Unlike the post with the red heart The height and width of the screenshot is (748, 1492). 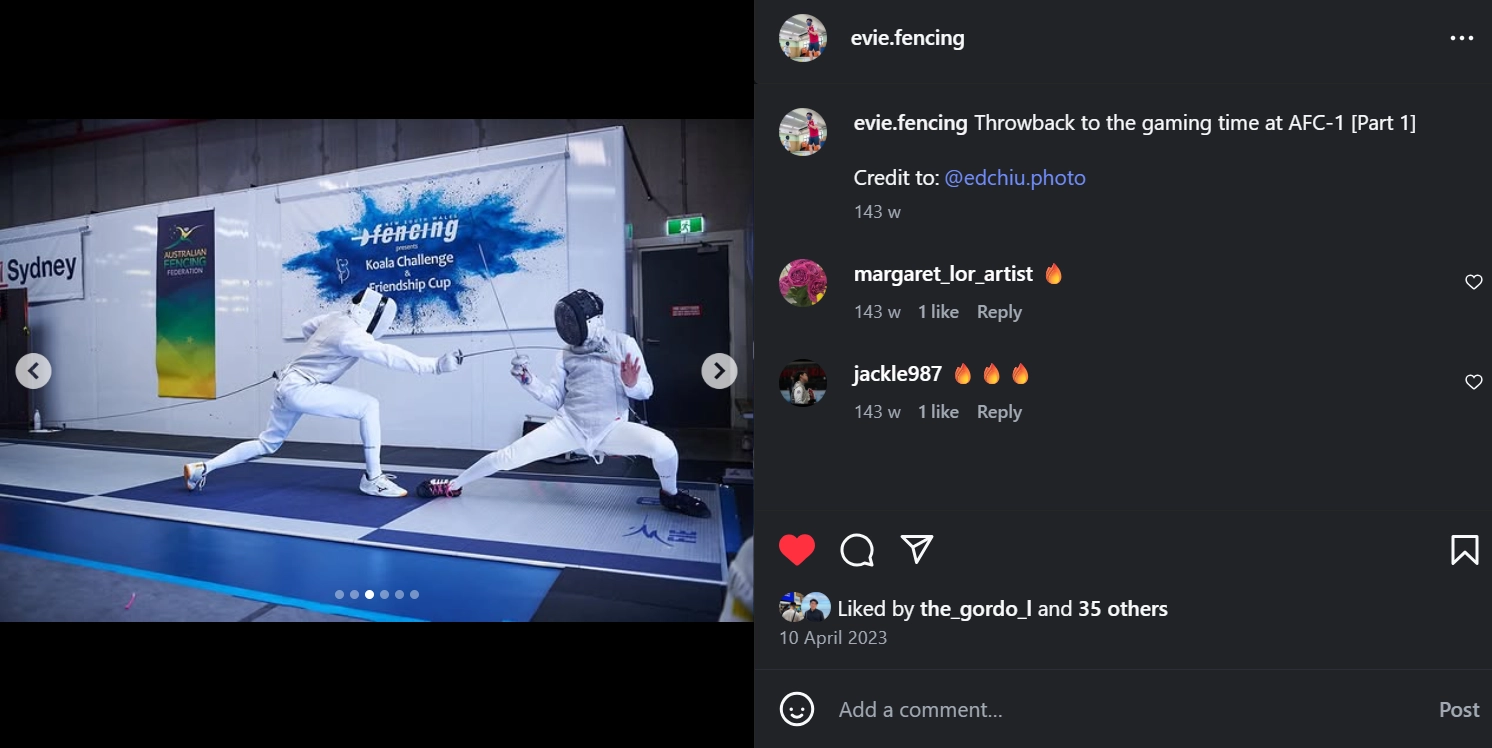click(797, 550)
